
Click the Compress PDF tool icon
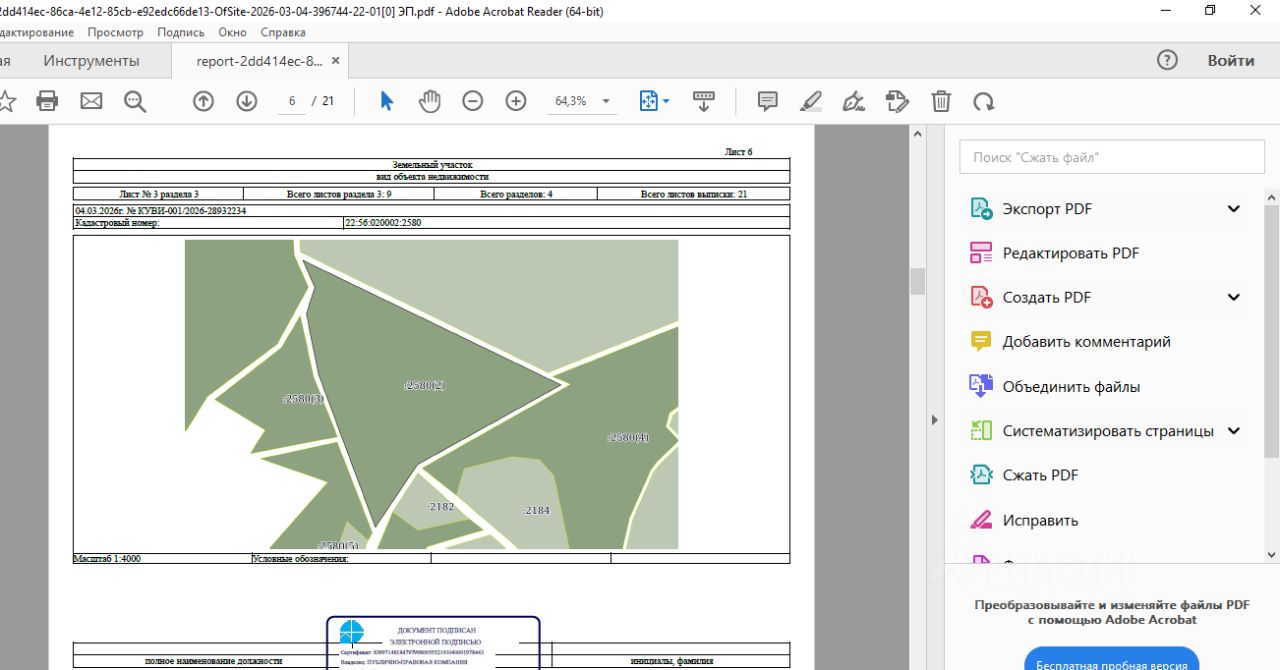coord(981,475)
